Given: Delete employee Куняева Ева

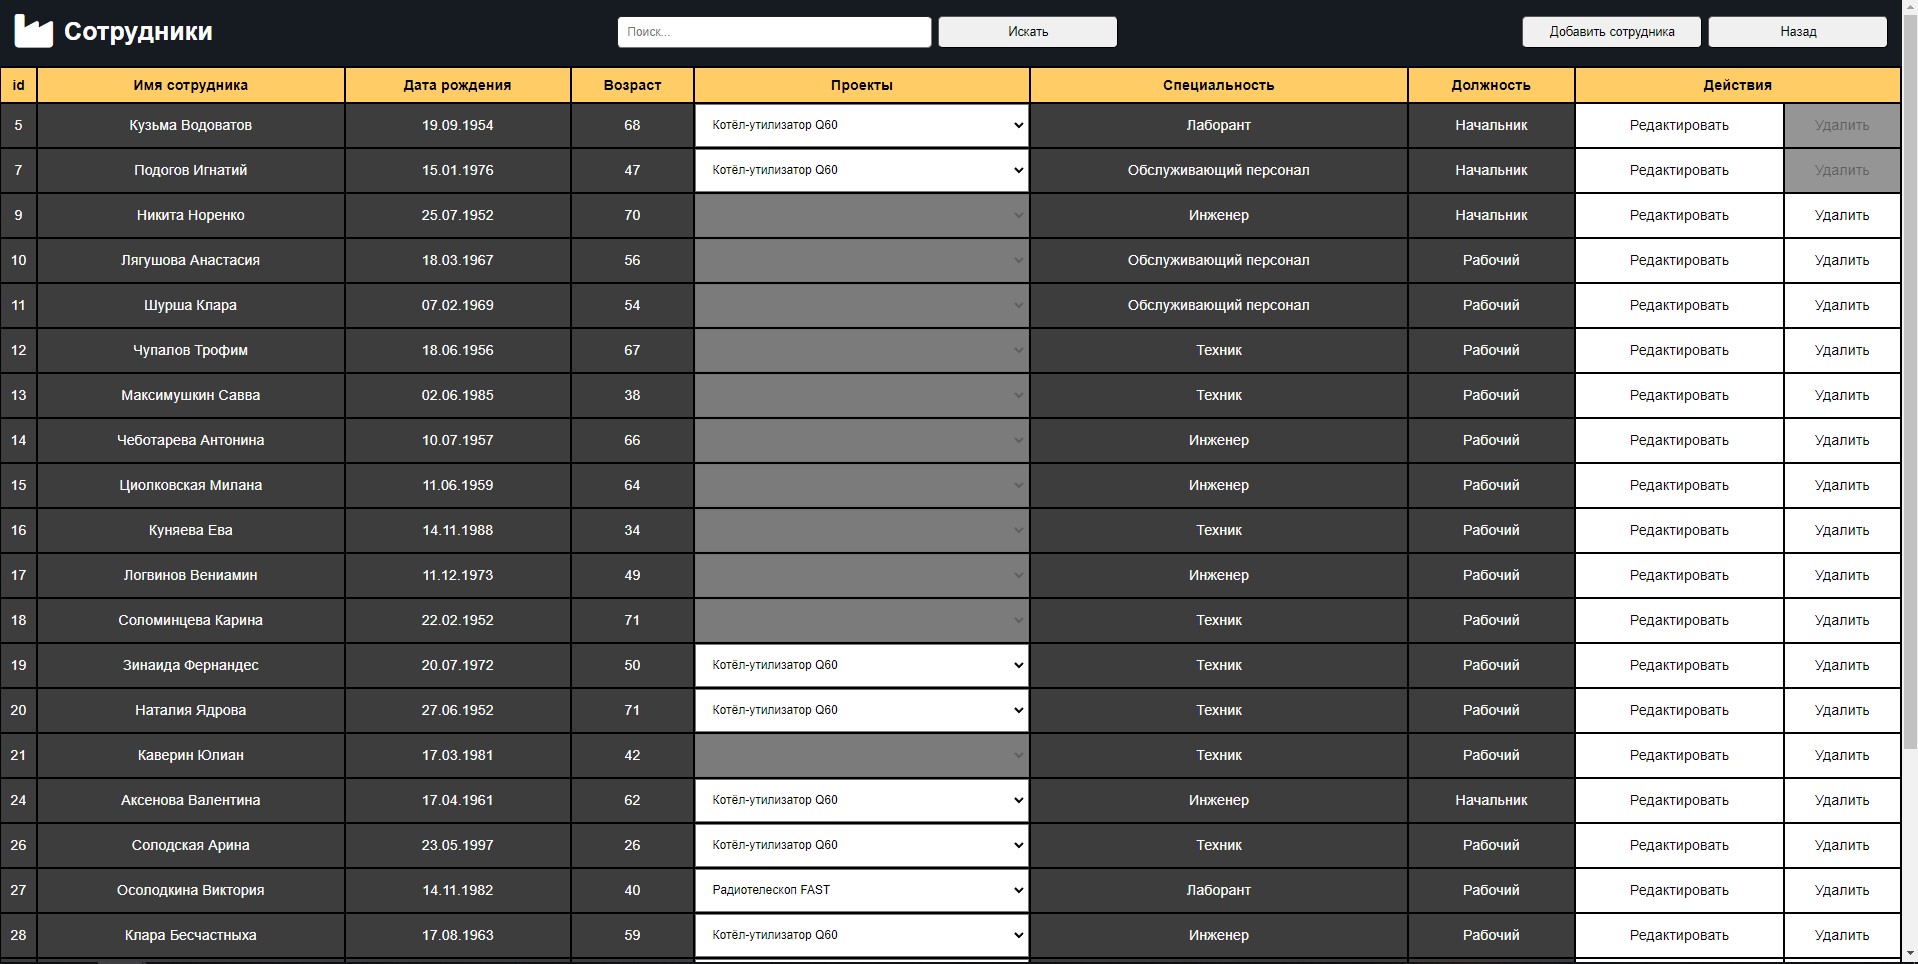Looking at the screenshot, I should coord(1842,531).
